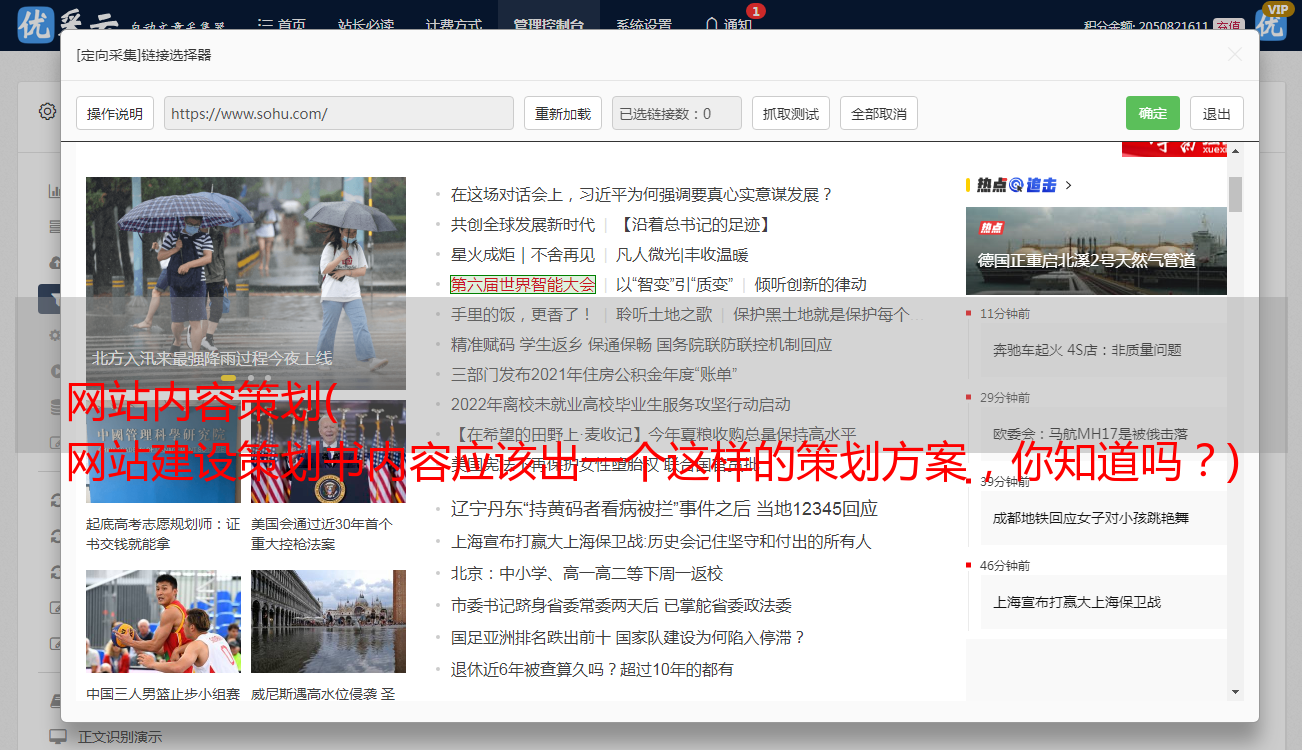Open the rainy street umbrella news image
1302x750 pixels.
(x=245, y=282)
